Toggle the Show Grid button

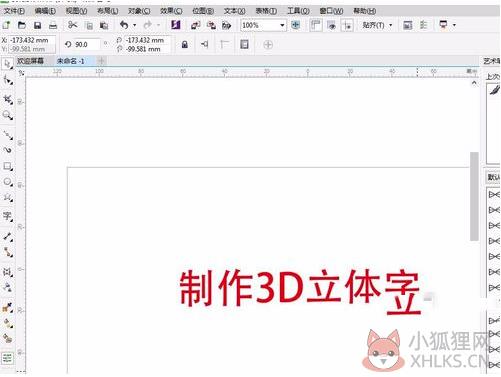pyautogui.click(x=331, y=25)
